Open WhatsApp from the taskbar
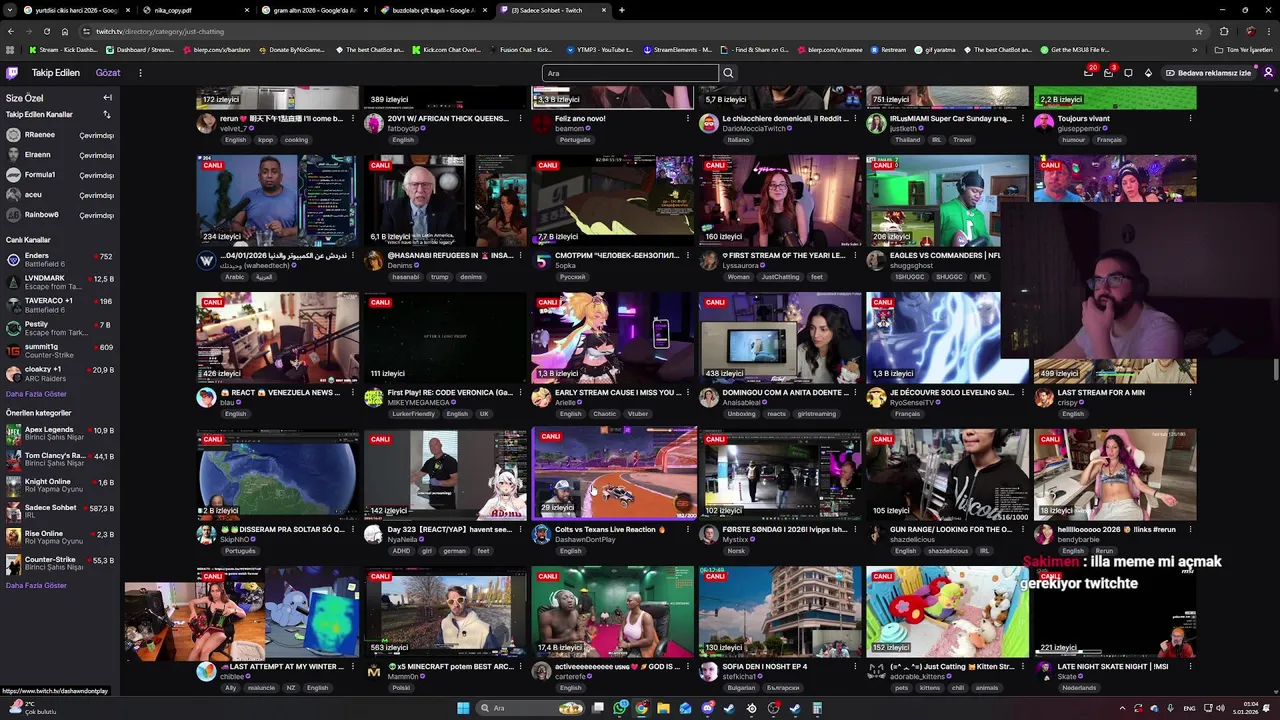This screenshot has height=720, width=1280. (620, 708)
